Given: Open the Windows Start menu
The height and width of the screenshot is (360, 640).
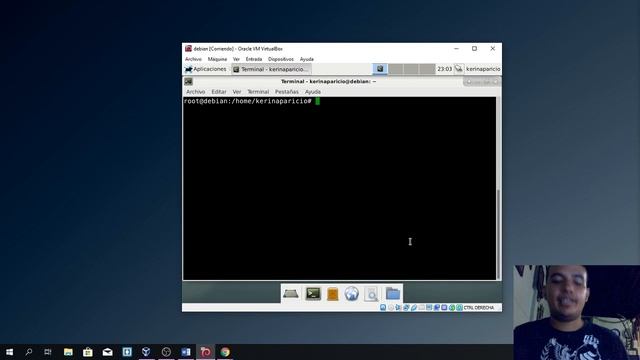Looking at the screenshot, I should (x=9, y=352).
